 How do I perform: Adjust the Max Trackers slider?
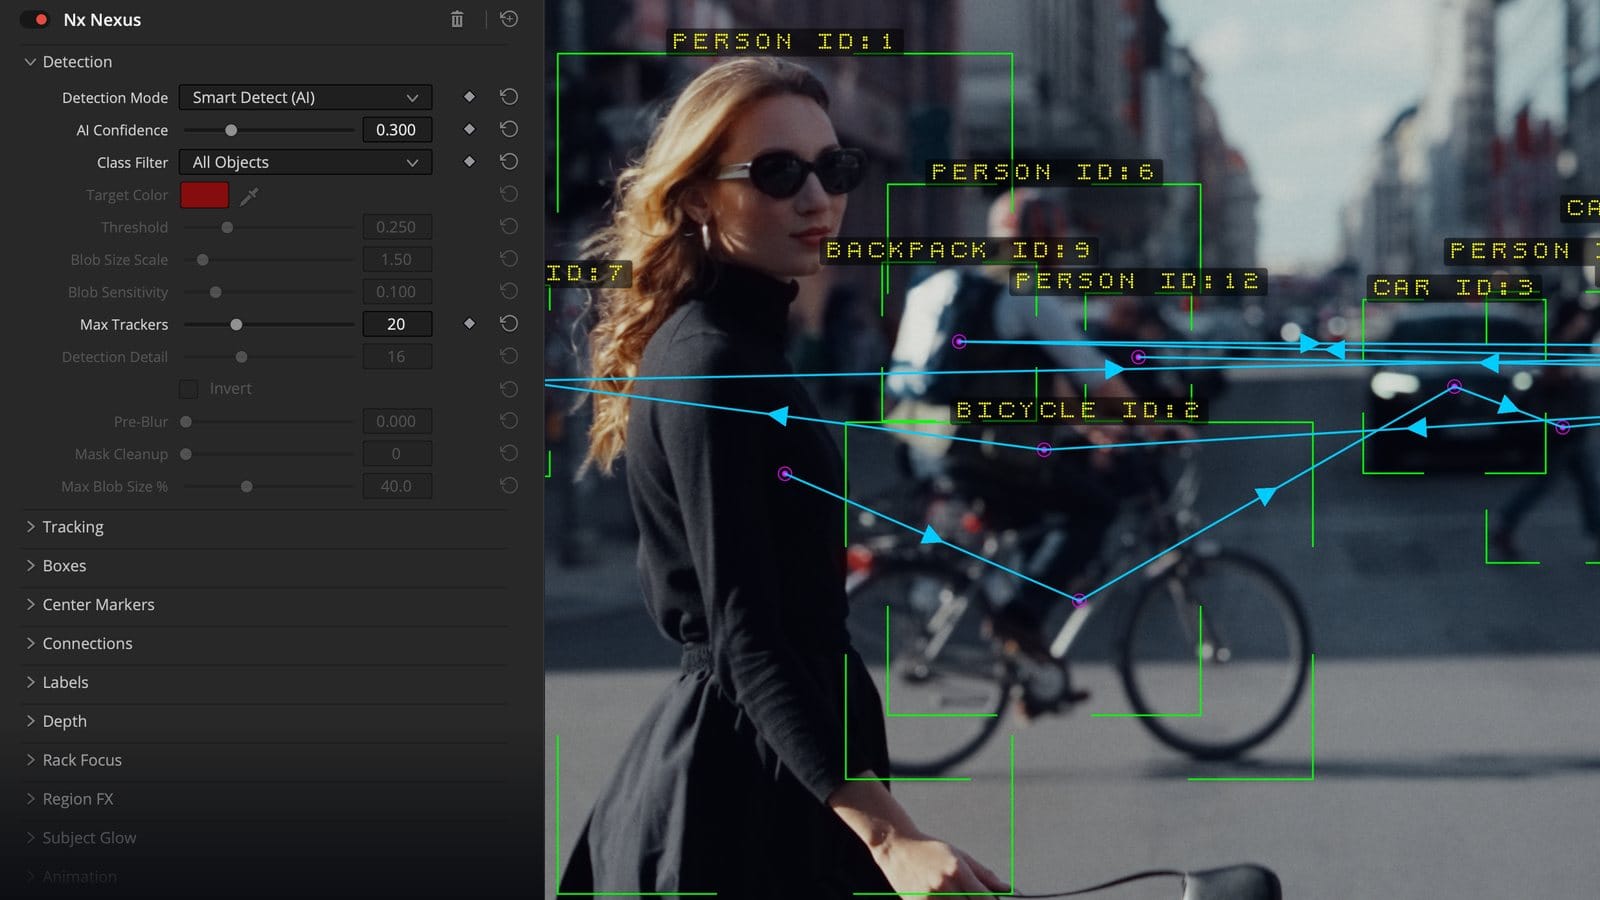click(x=269, y=324)
